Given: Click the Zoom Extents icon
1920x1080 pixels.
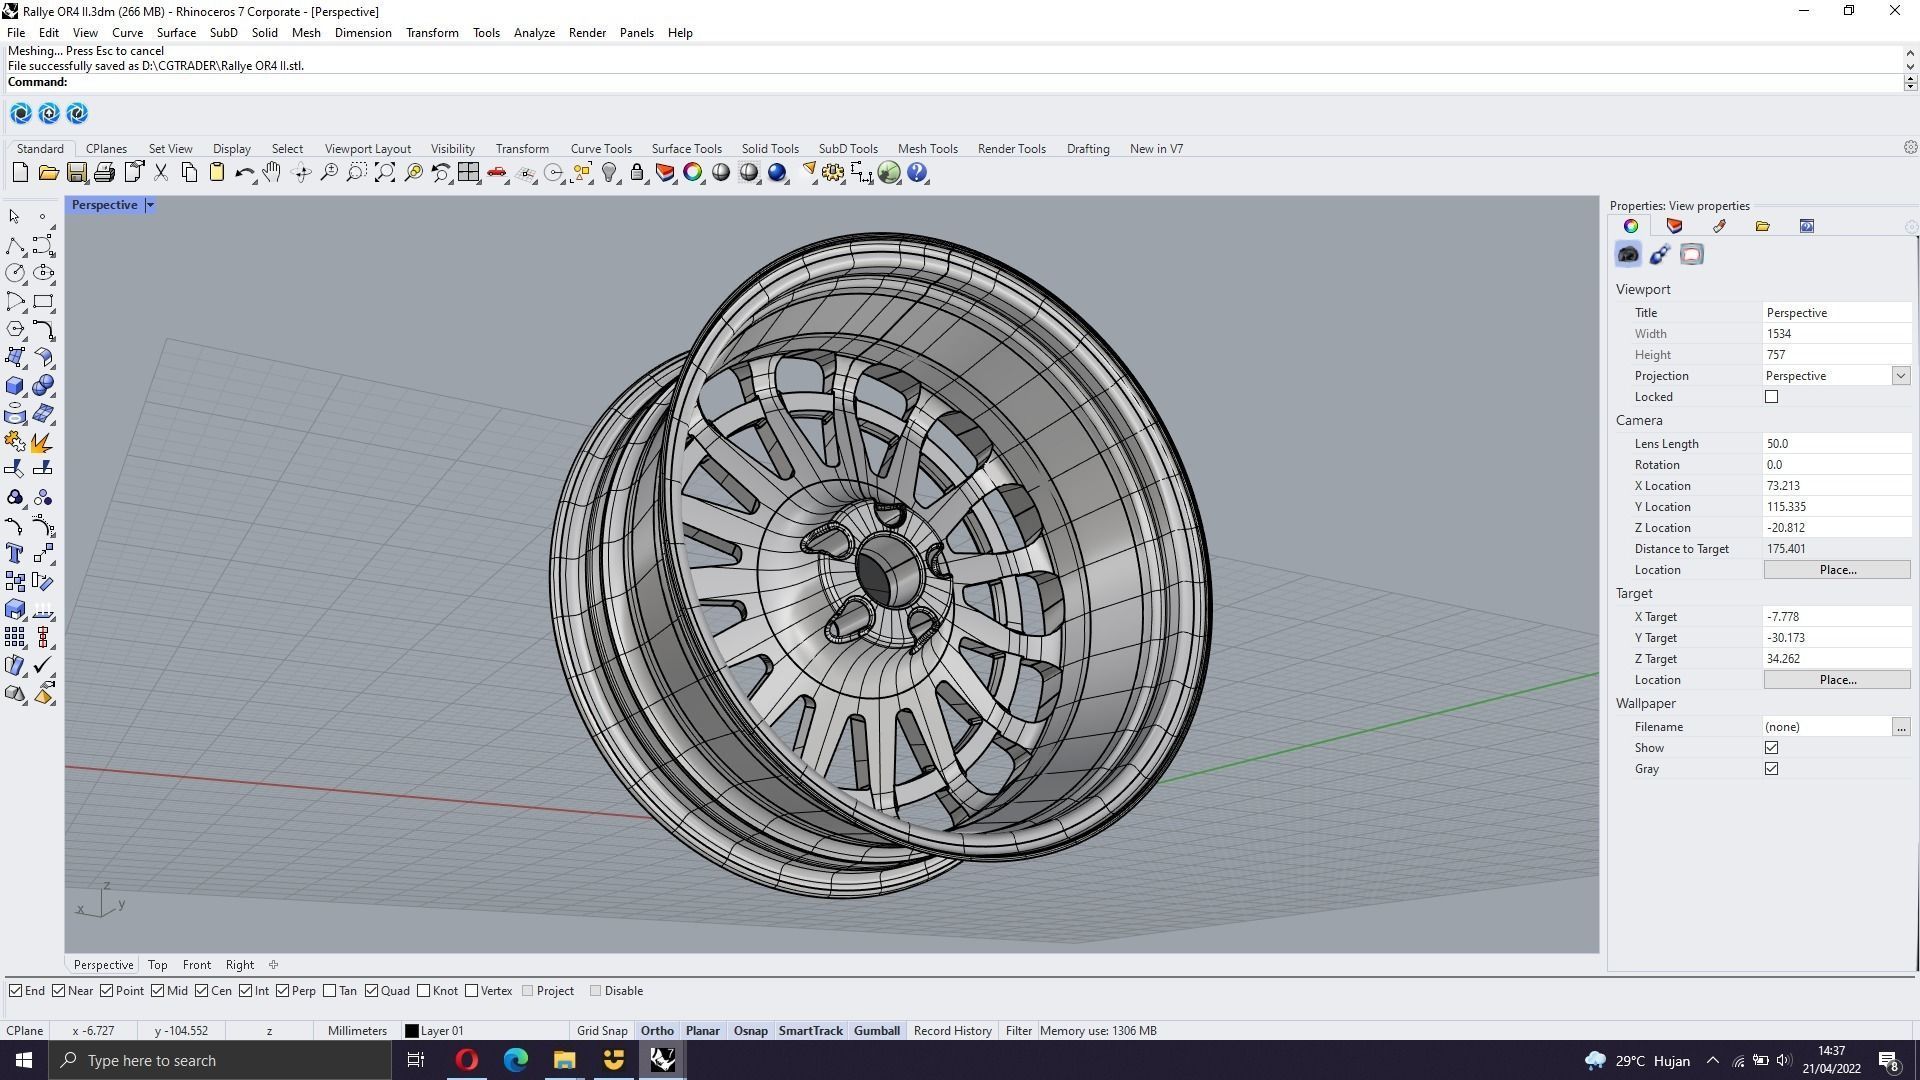Looking at the screenshot, I should 384,173.
